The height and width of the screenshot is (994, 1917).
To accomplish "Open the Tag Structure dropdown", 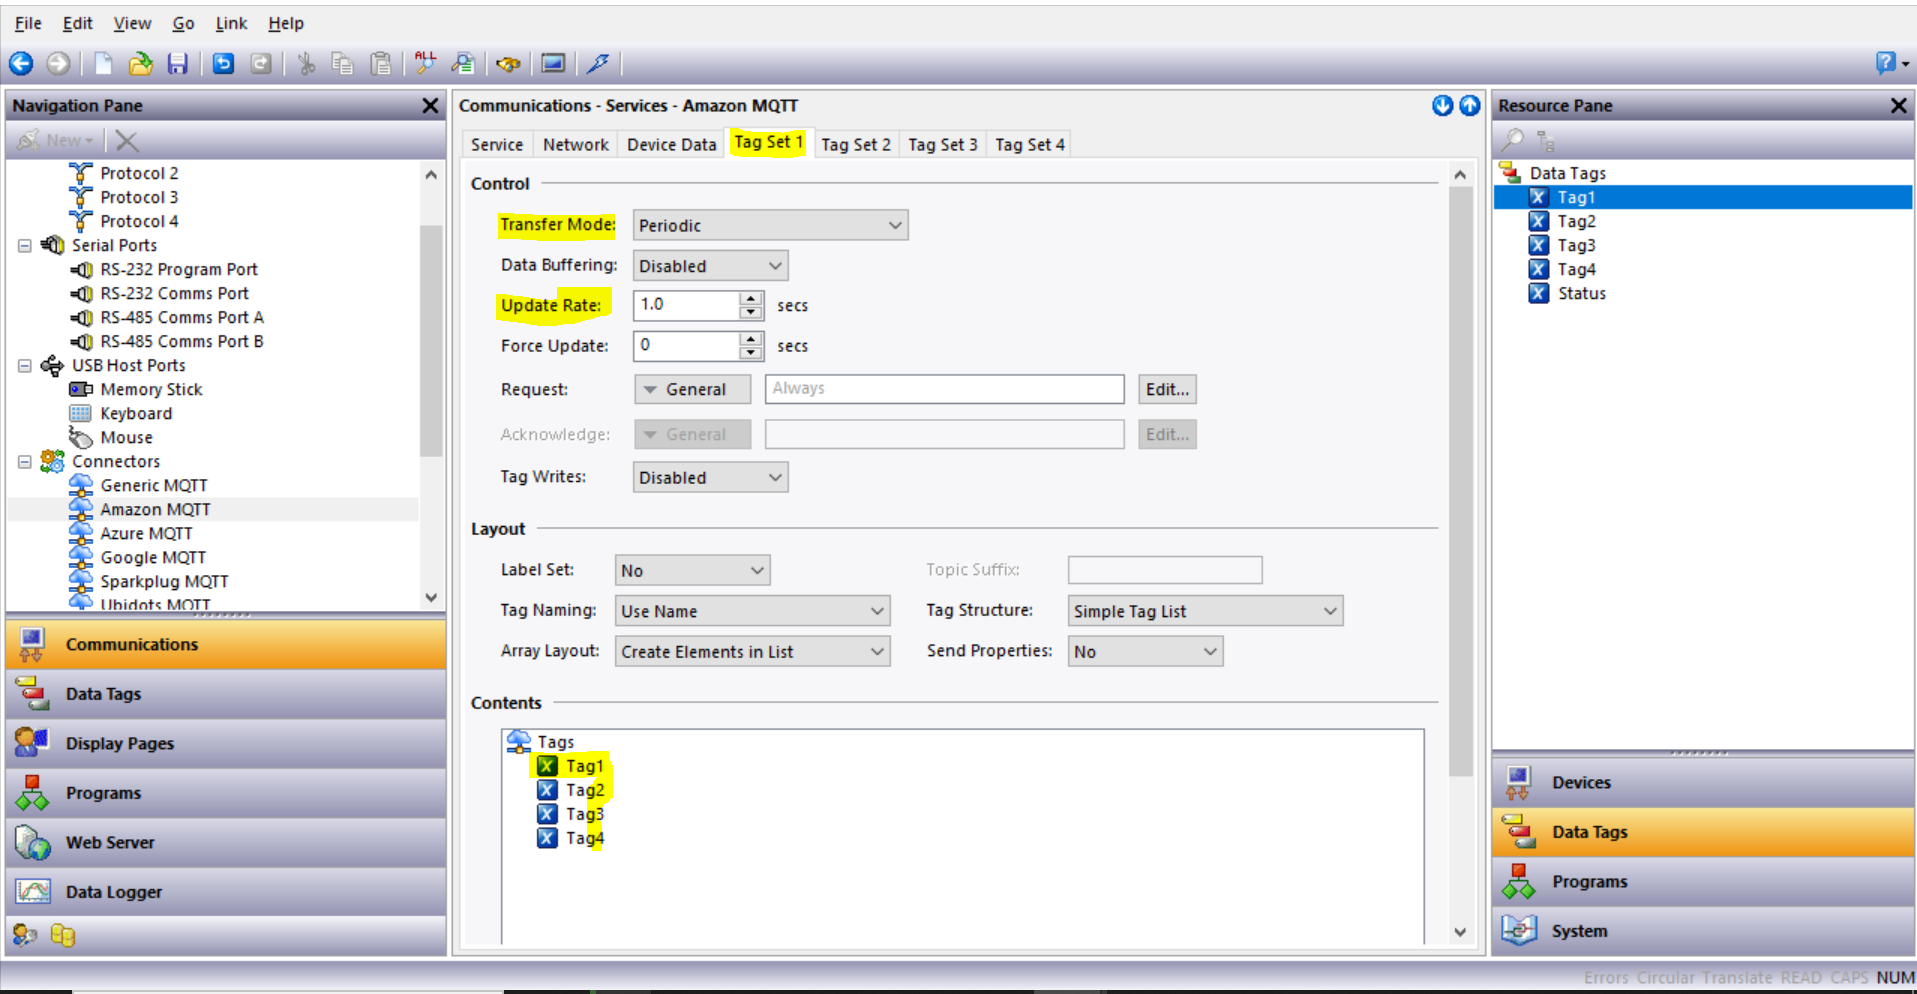I will pos(1205,611).
